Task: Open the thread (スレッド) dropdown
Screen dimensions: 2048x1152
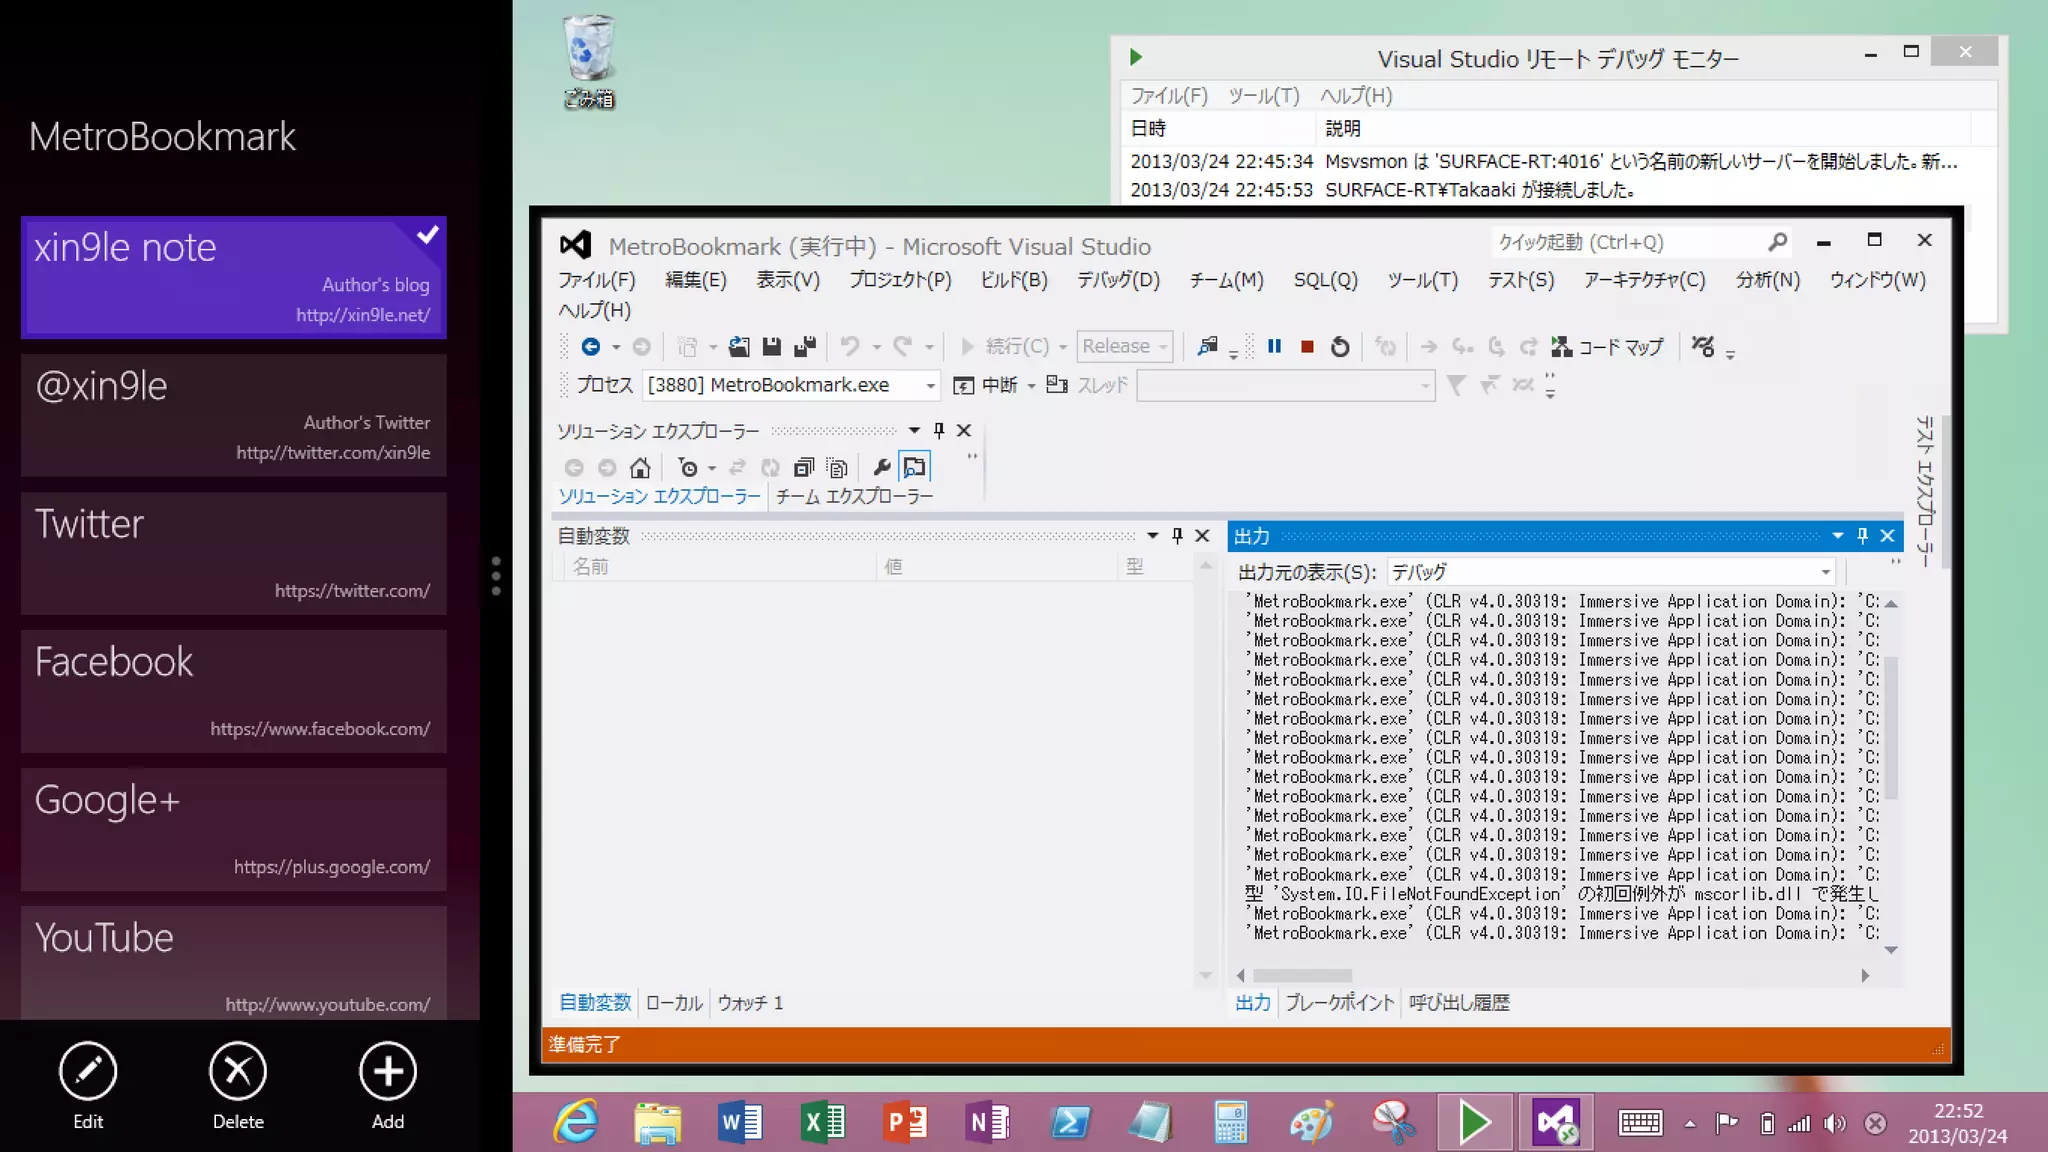Action: [x=1286, y=385]
